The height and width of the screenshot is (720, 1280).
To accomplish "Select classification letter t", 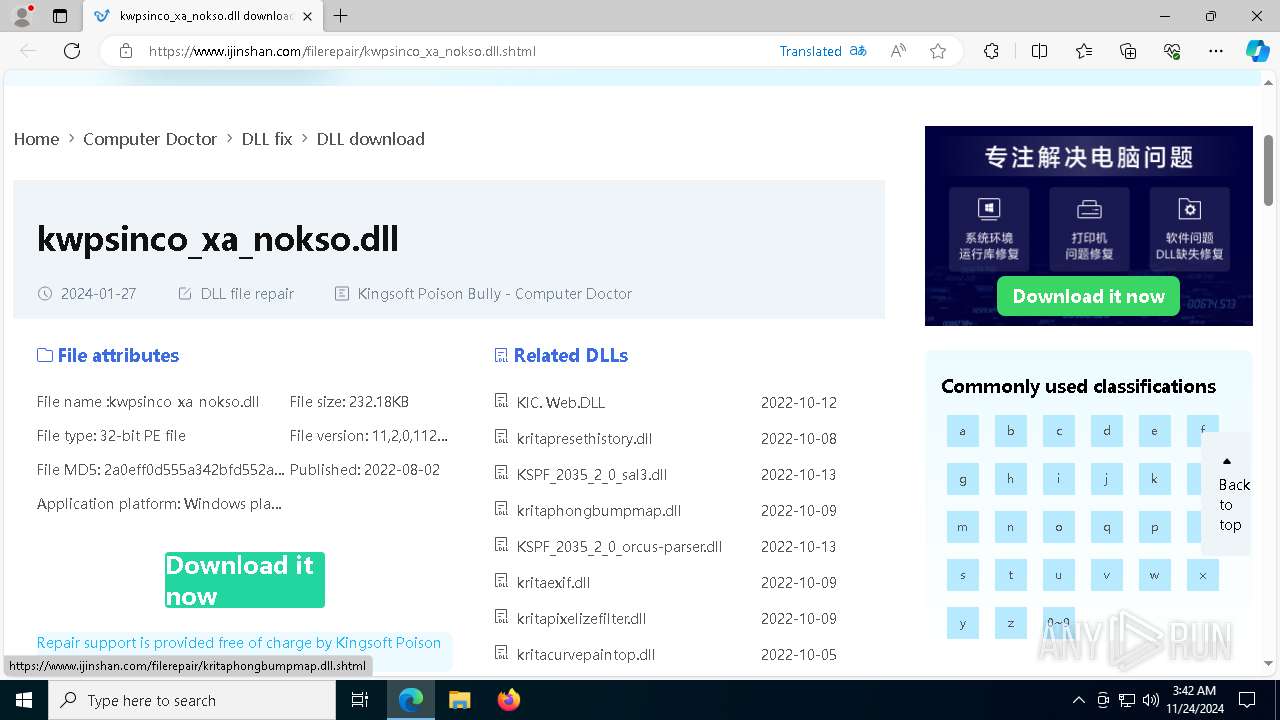I will [1011, 575].
